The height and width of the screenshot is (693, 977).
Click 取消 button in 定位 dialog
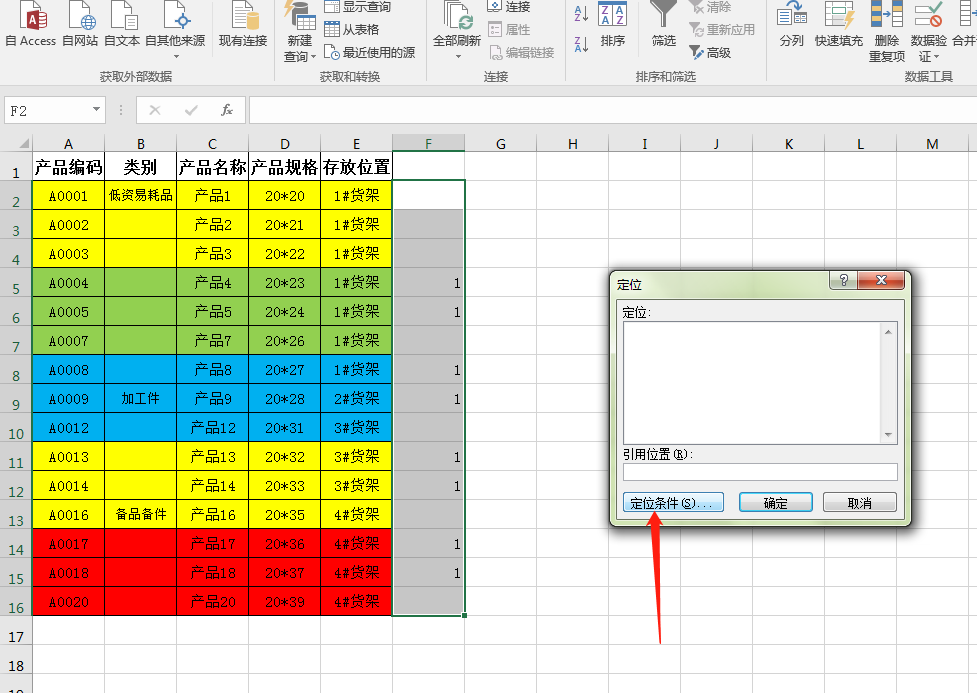pyautogui.click(x=860, y=502)
